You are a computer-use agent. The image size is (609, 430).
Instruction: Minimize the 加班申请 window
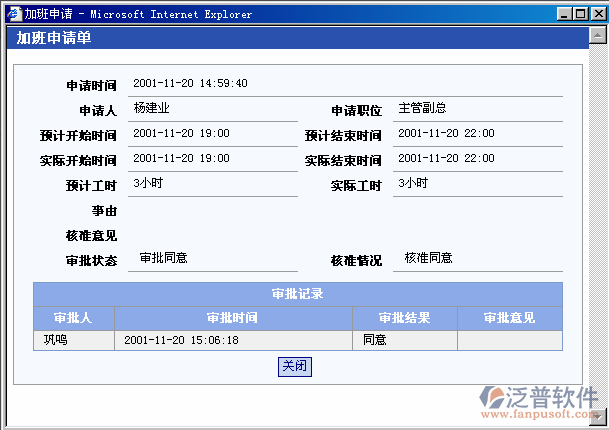pos(565,14)
